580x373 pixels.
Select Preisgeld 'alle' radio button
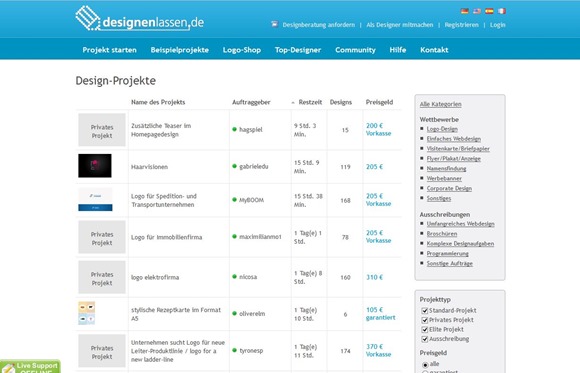425,364
